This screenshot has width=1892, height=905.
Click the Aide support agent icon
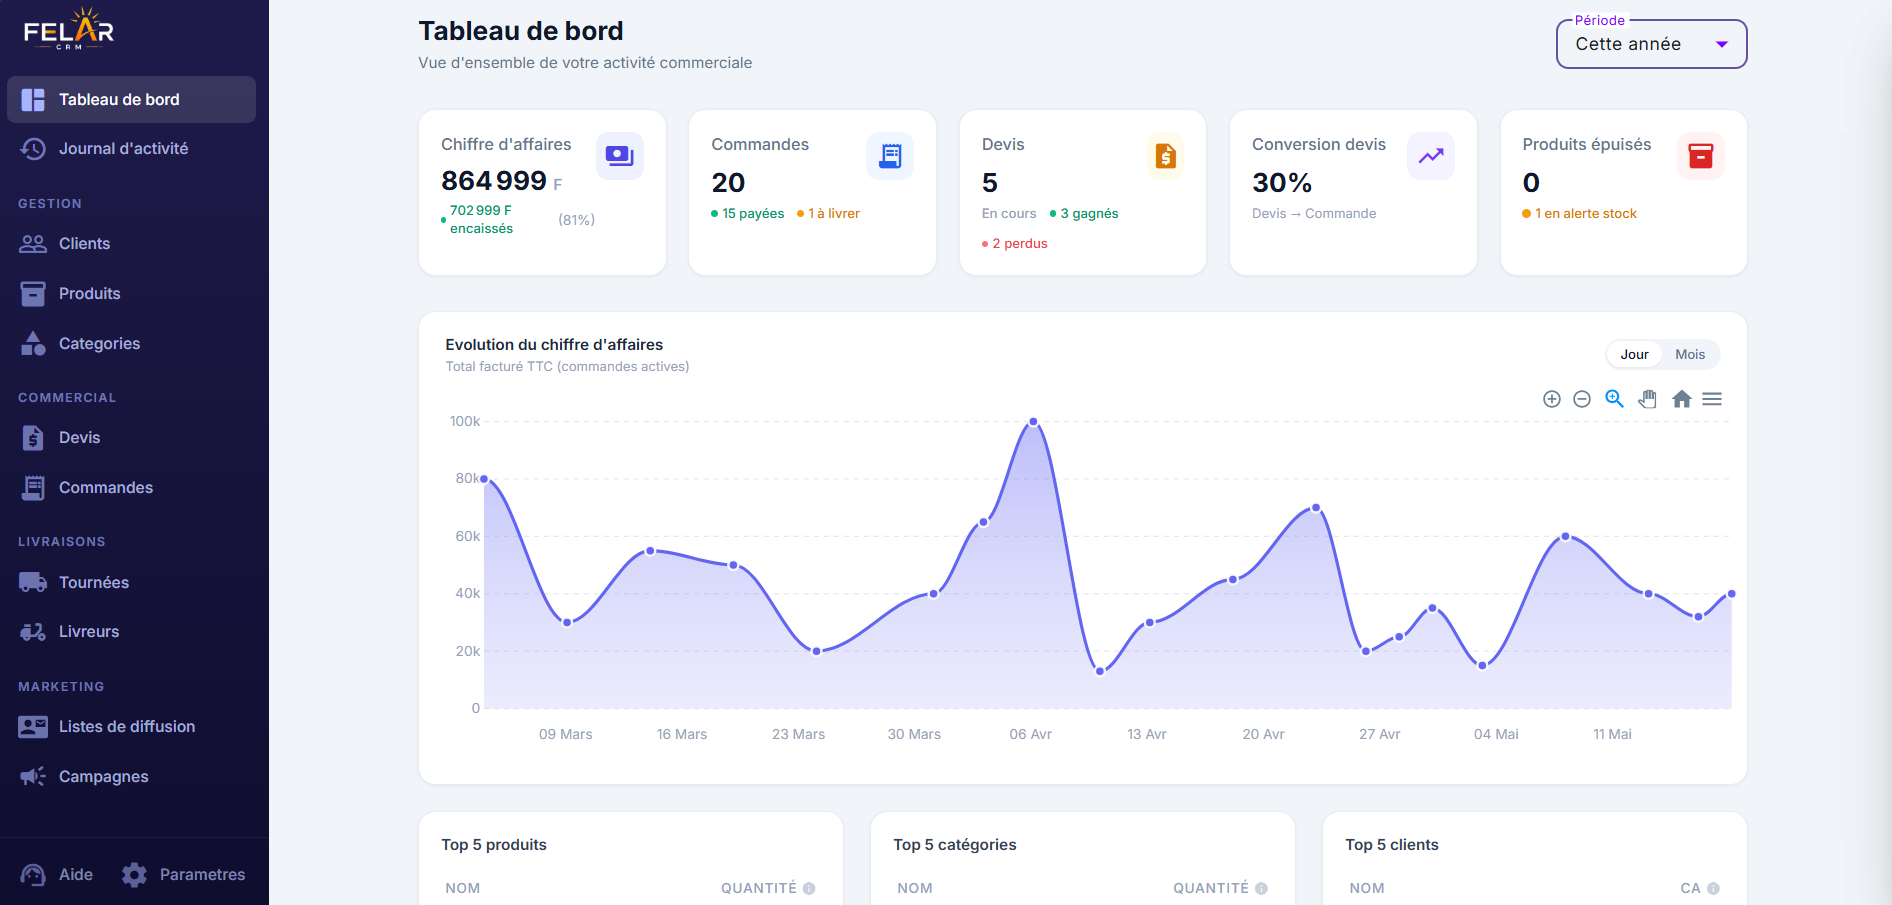tap(33, 875)
